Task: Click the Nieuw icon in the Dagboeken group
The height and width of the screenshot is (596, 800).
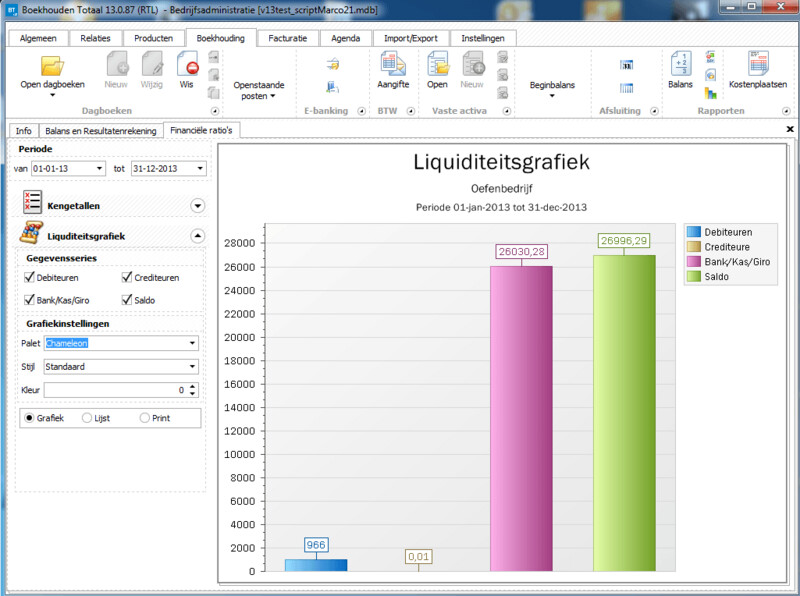Action: click(x=117, y=64)
